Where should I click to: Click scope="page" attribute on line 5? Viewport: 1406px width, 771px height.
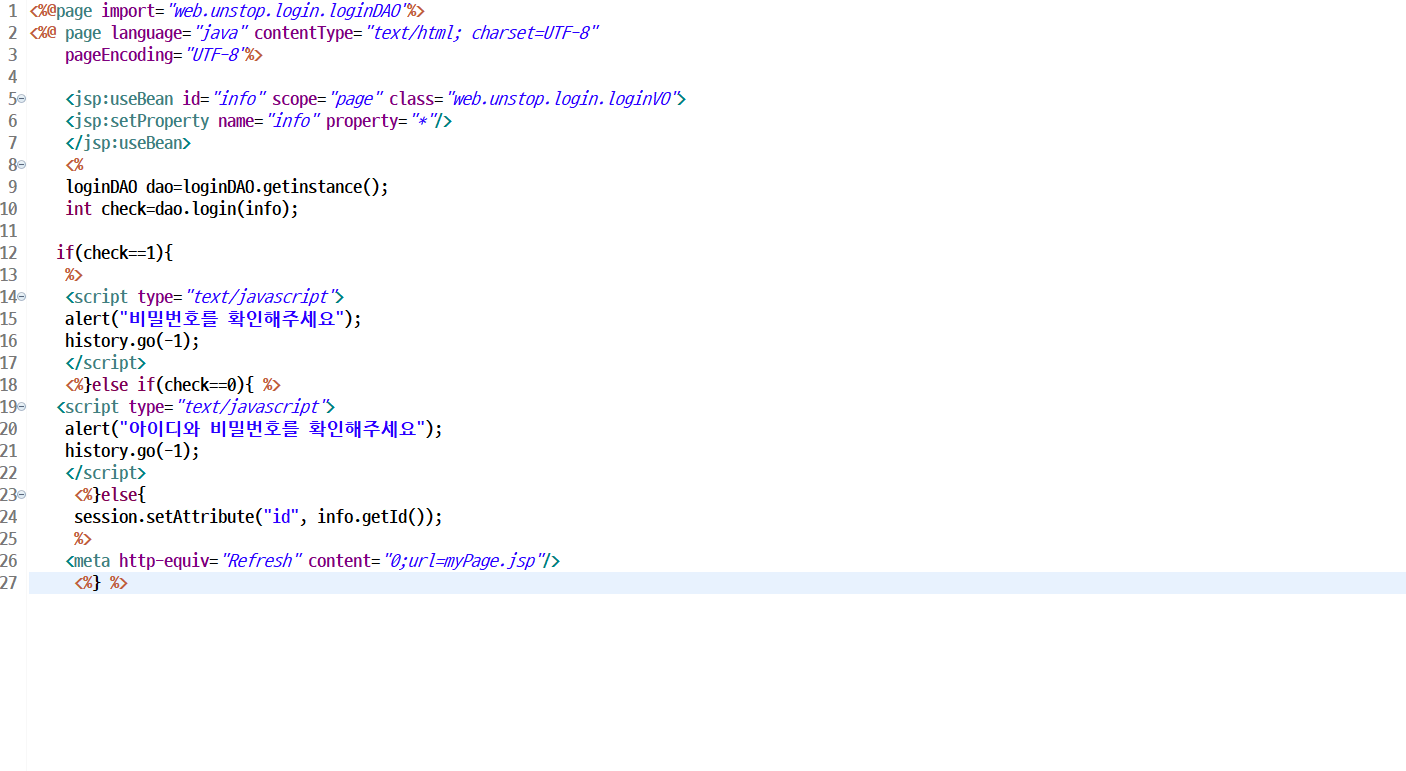328,99
